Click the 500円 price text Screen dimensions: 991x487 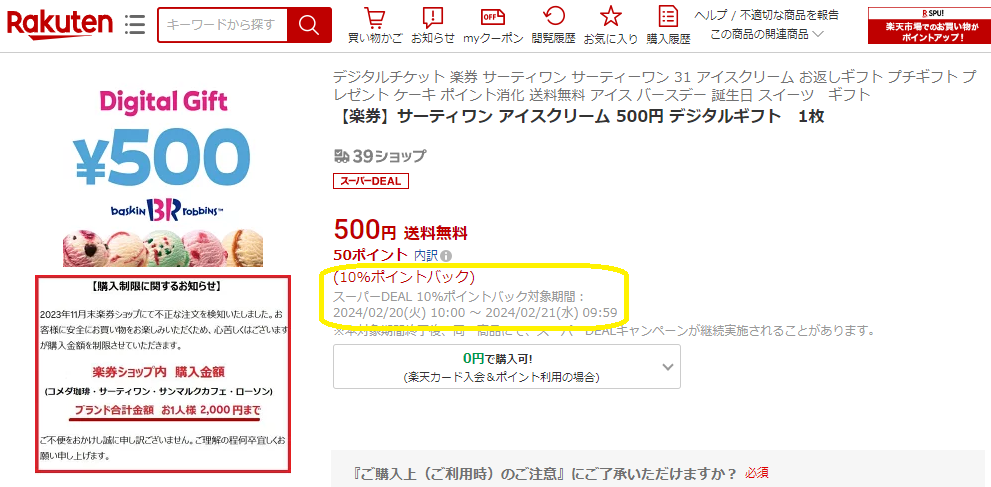pyautogui.click(x=365, y=230)
